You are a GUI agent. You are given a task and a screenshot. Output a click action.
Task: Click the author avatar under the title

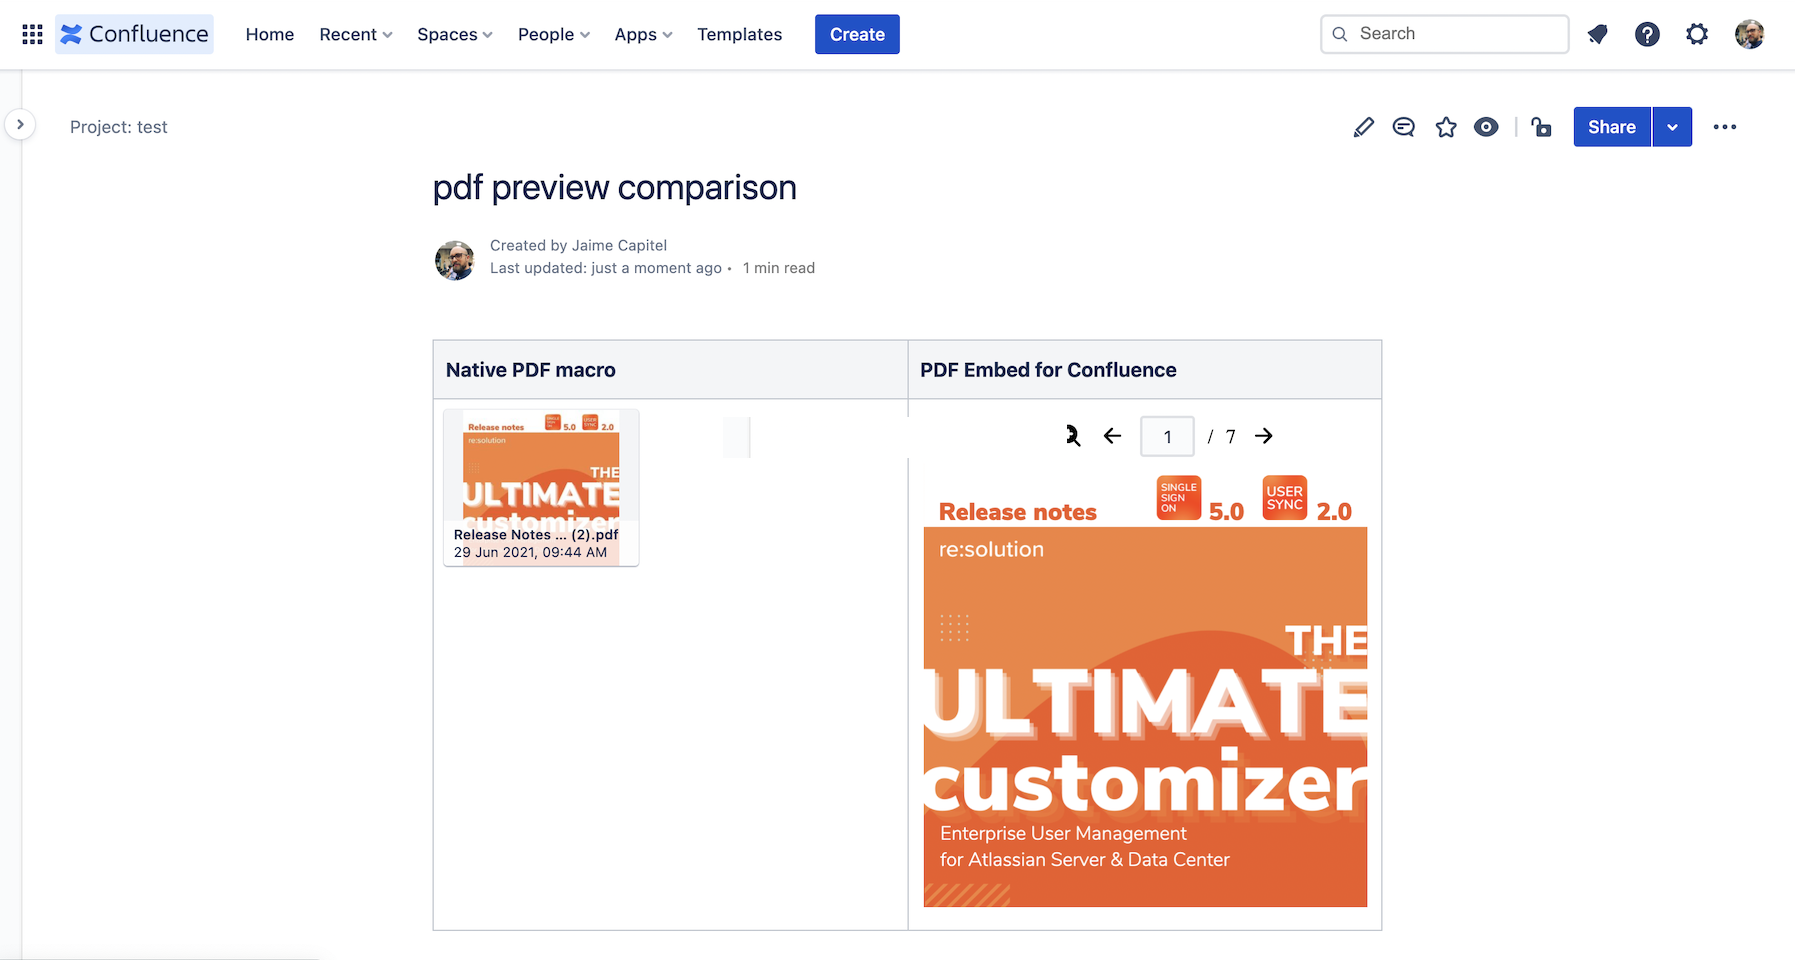pyautogui.click(x=455, y=260)
